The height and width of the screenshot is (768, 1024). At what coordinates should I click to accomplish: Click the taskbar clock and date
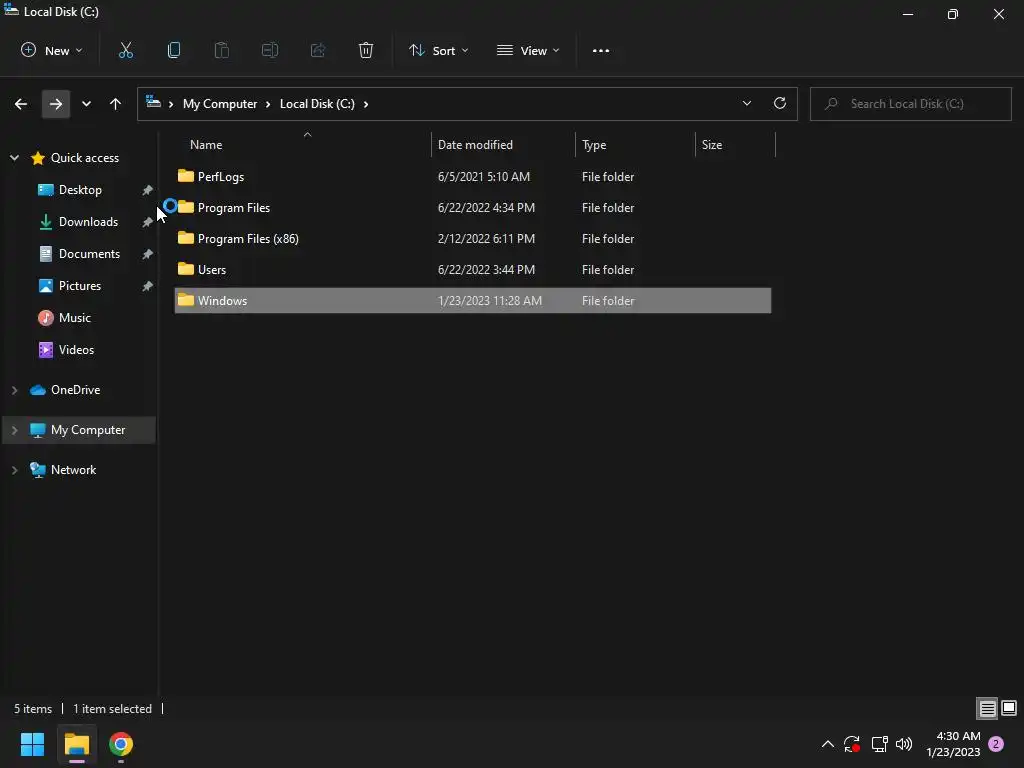pyautogui.click(x=953, y=744)
